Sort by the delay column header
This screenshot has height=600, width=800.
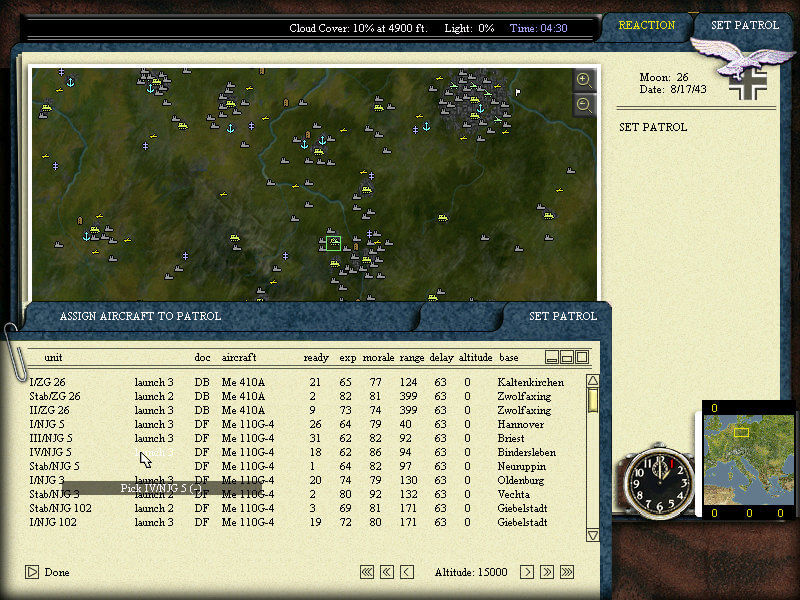click(x=441, y=358)
